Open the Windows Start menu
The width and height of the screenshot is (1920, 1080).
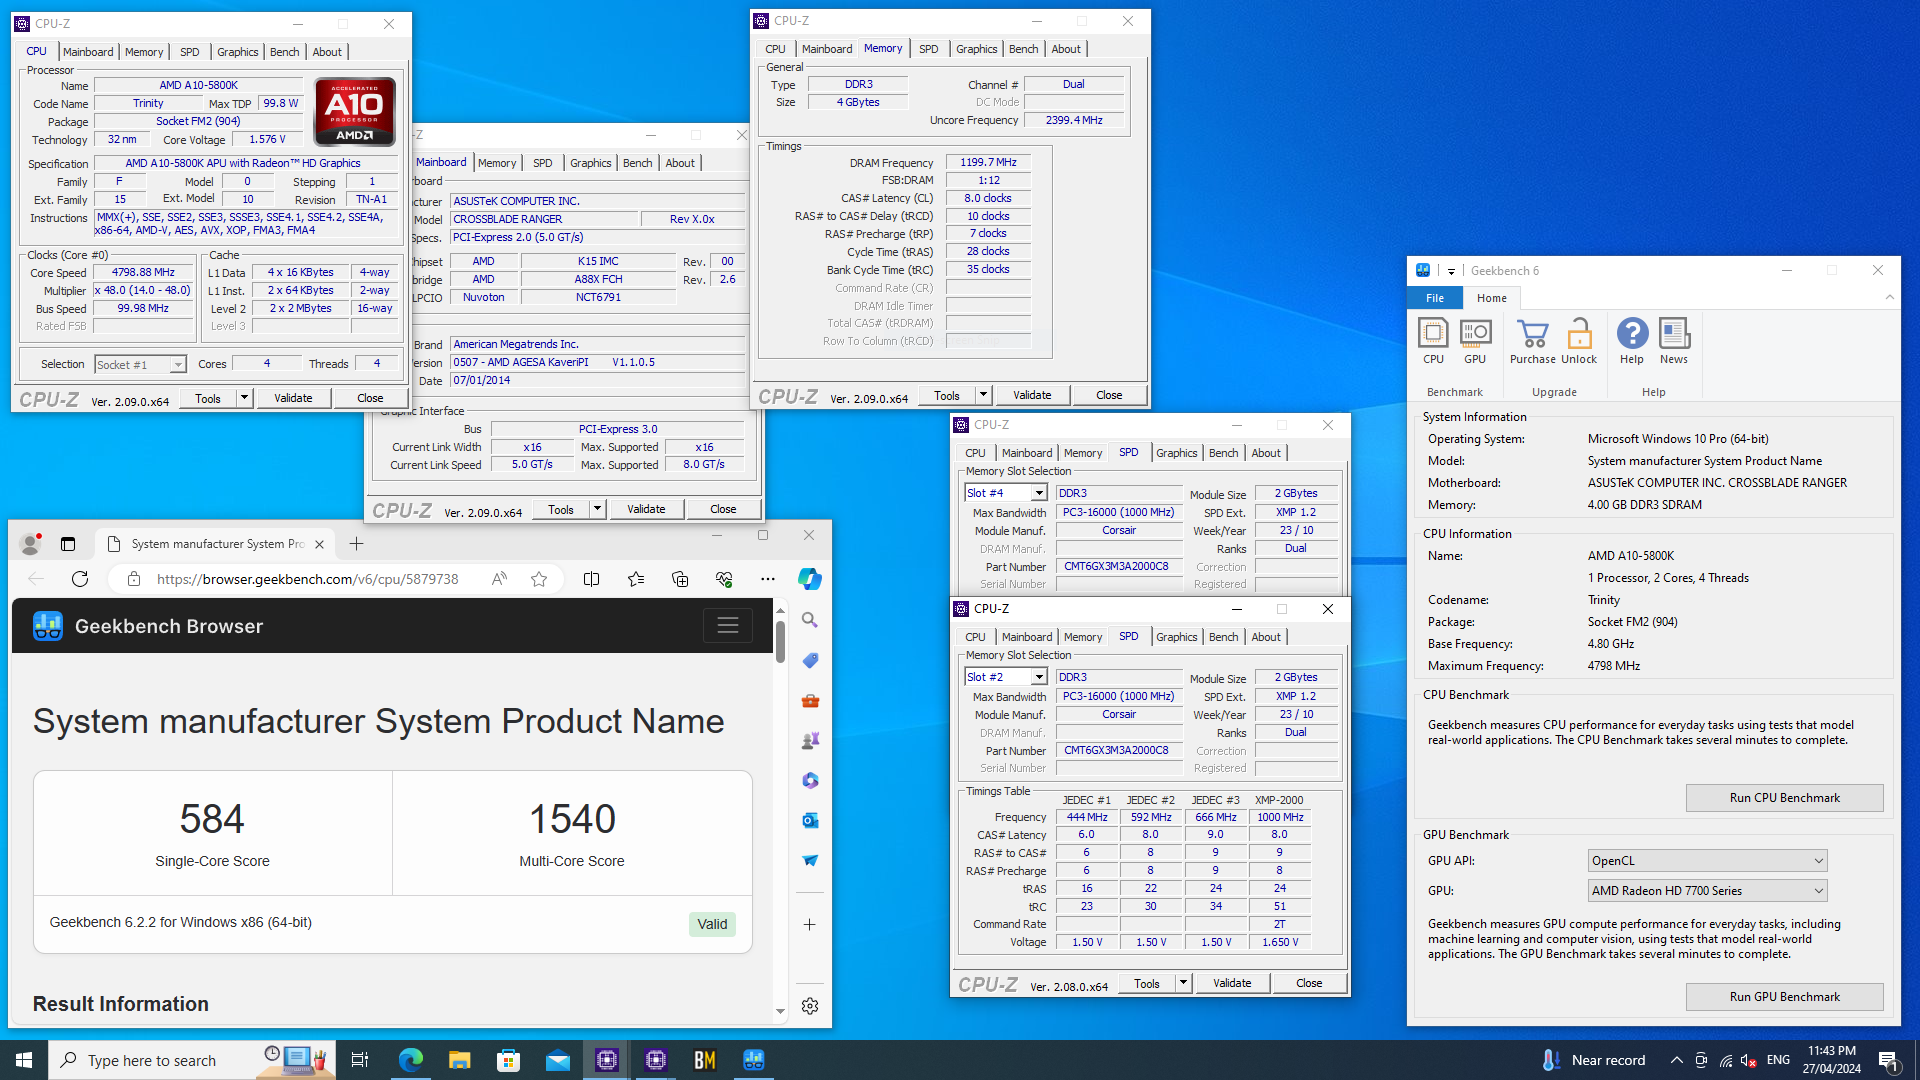pyautogui.click(x=24, y=1060)
